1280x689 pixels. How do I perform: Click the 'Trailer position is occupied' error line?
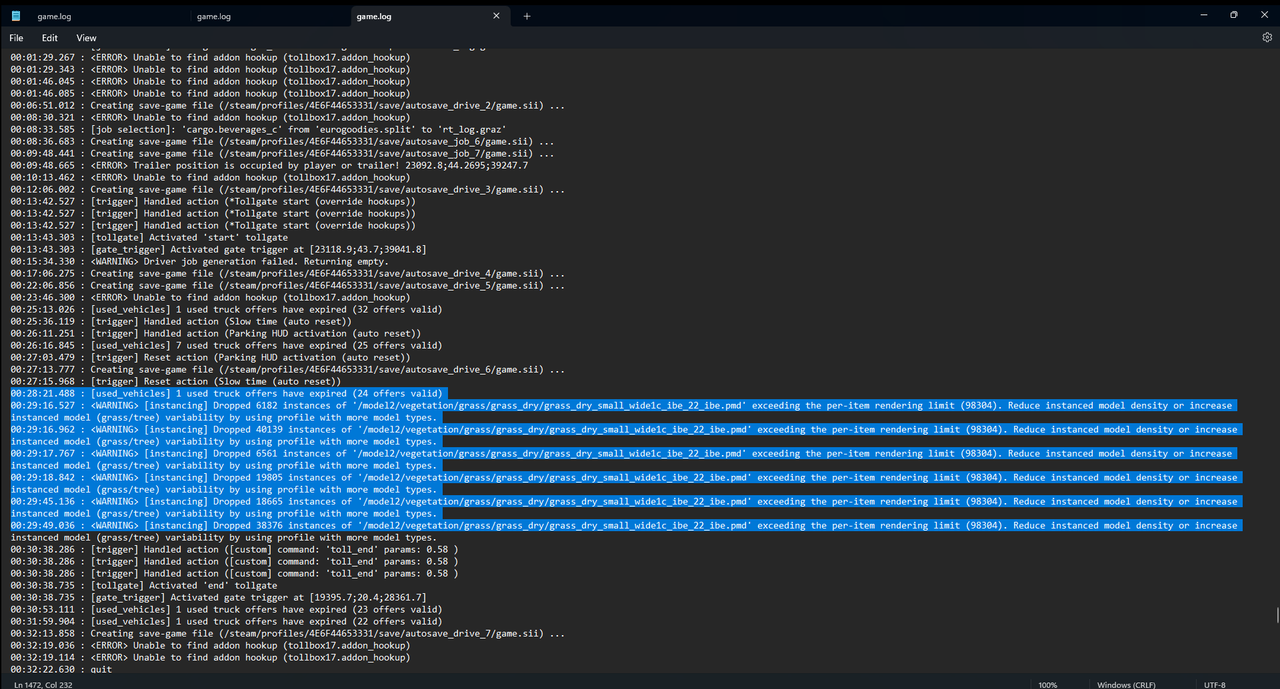269,165
